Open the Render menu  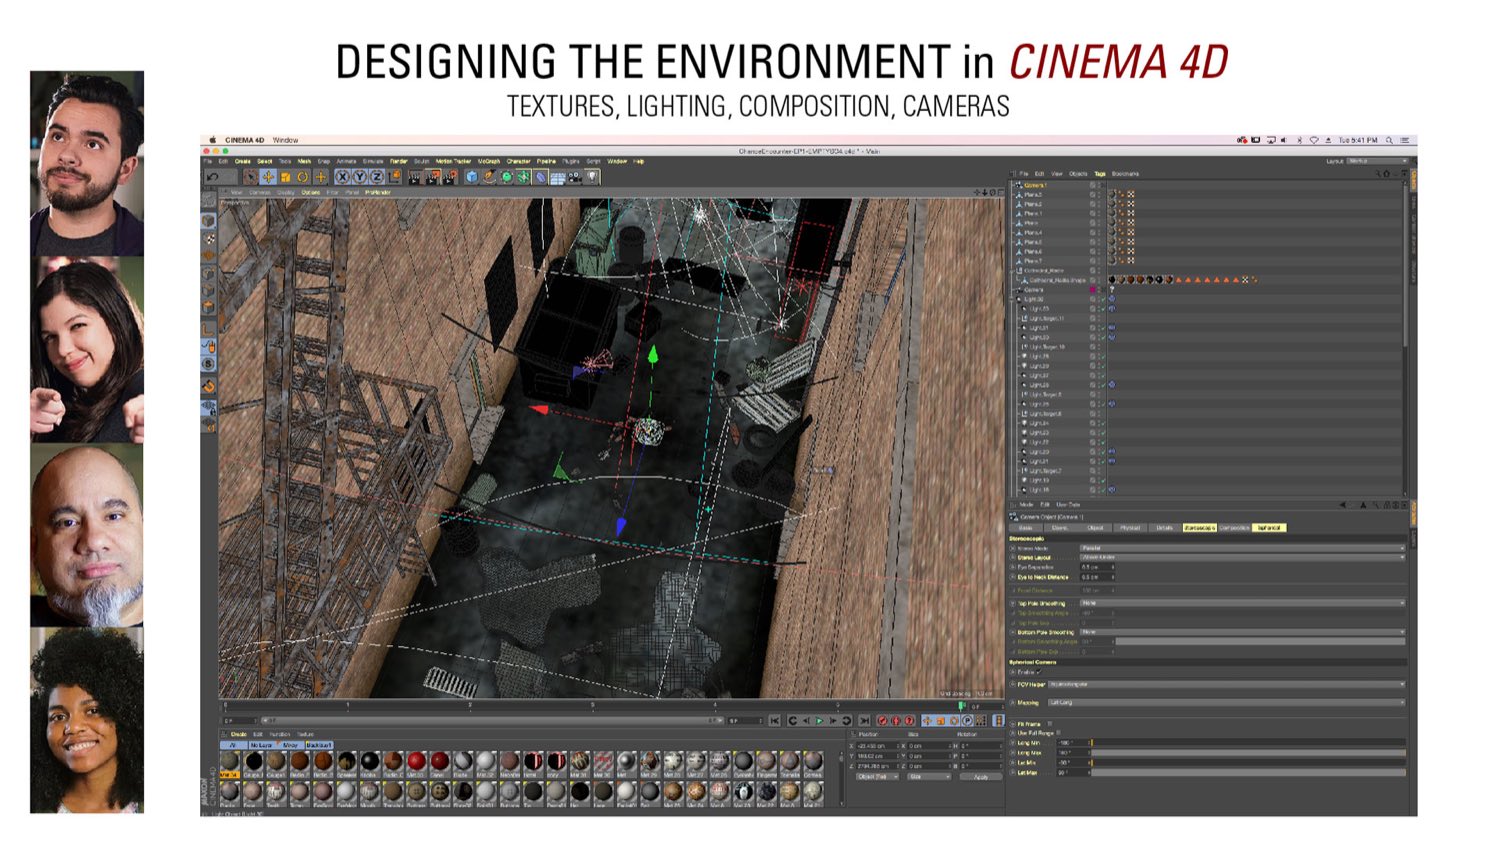(398, 161)
